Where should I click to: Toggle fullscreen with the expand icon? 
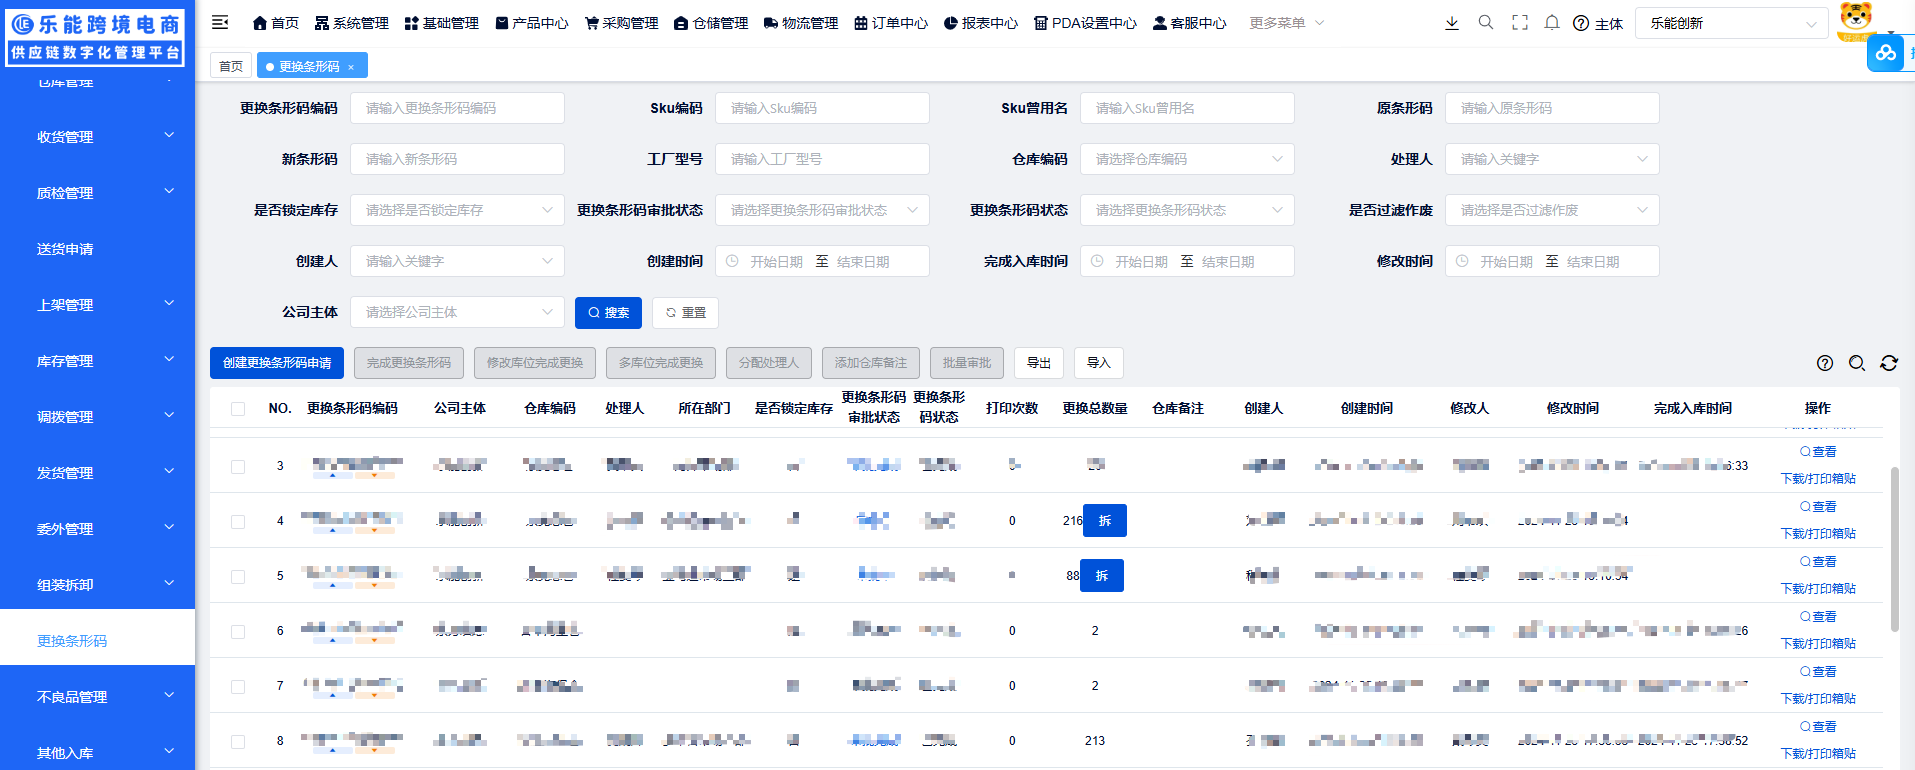click(x=1520, y=22)
